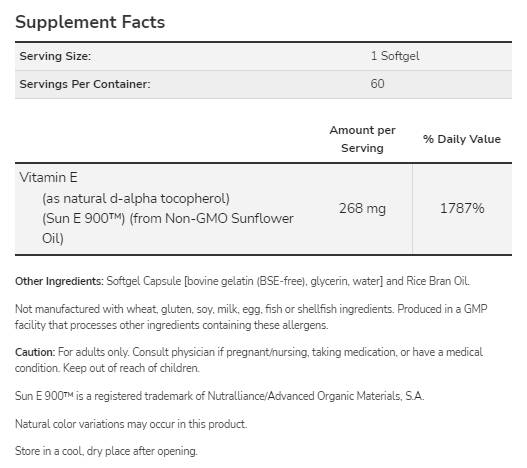Click the Amount per Serving column header

click(362, 139)
